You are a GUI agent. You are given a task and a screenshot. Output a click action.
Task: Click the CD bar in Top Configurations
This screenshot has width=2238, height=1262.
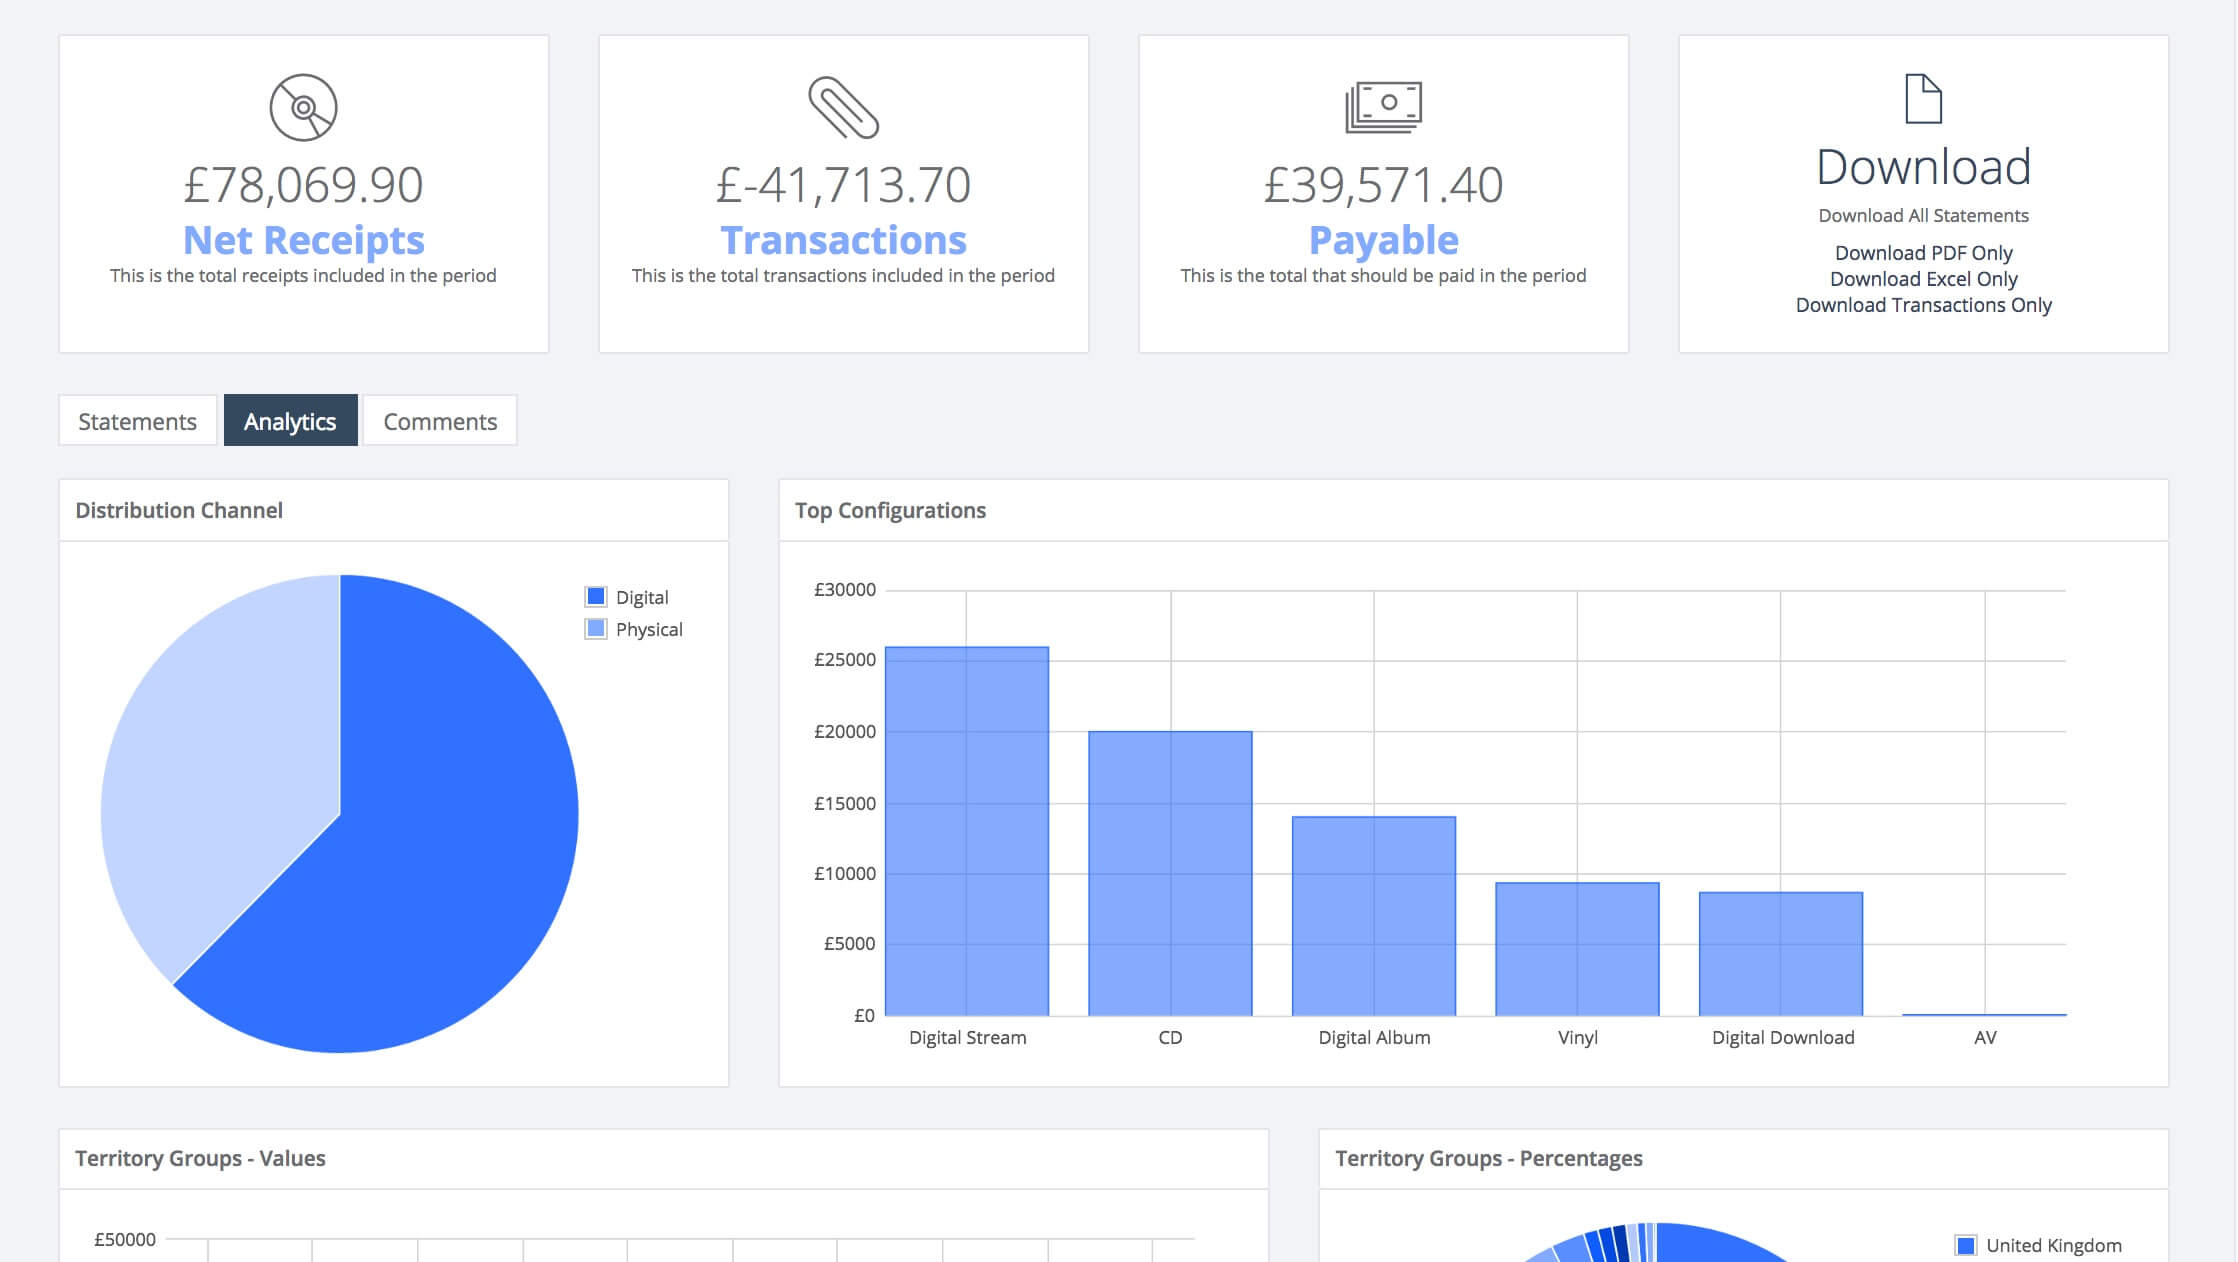pos(1170,873)
